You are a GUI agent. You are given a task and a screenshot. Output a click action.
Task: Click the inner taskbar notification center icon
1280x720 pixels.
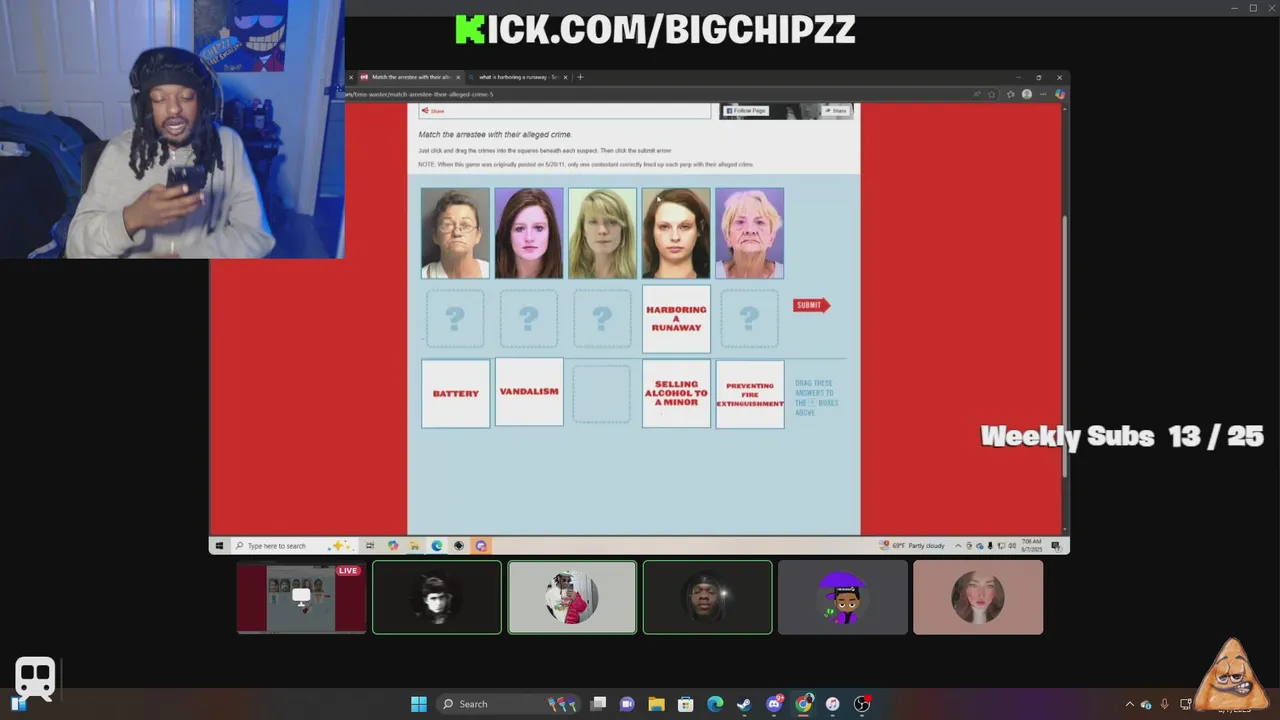(x=1056, y=546)
